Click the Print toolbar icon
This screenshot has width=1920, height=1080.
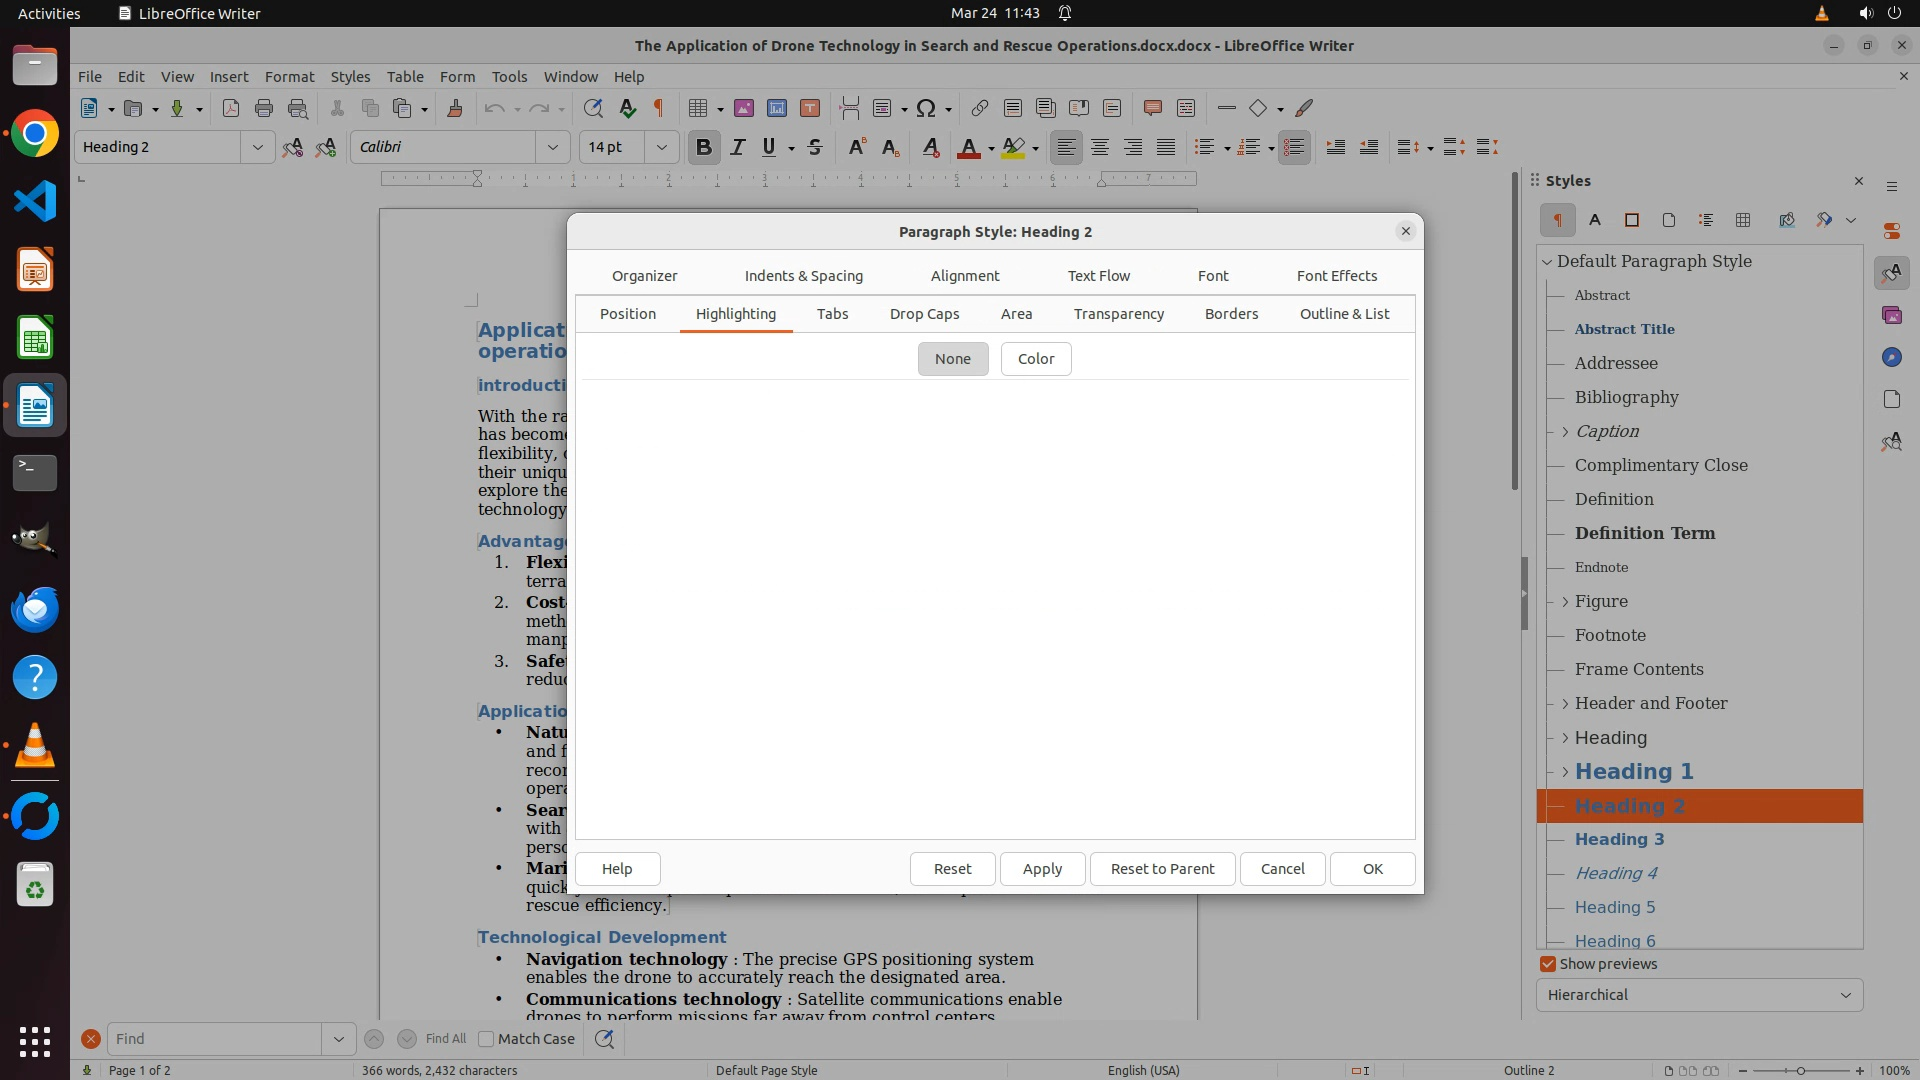tap(264, 108)
